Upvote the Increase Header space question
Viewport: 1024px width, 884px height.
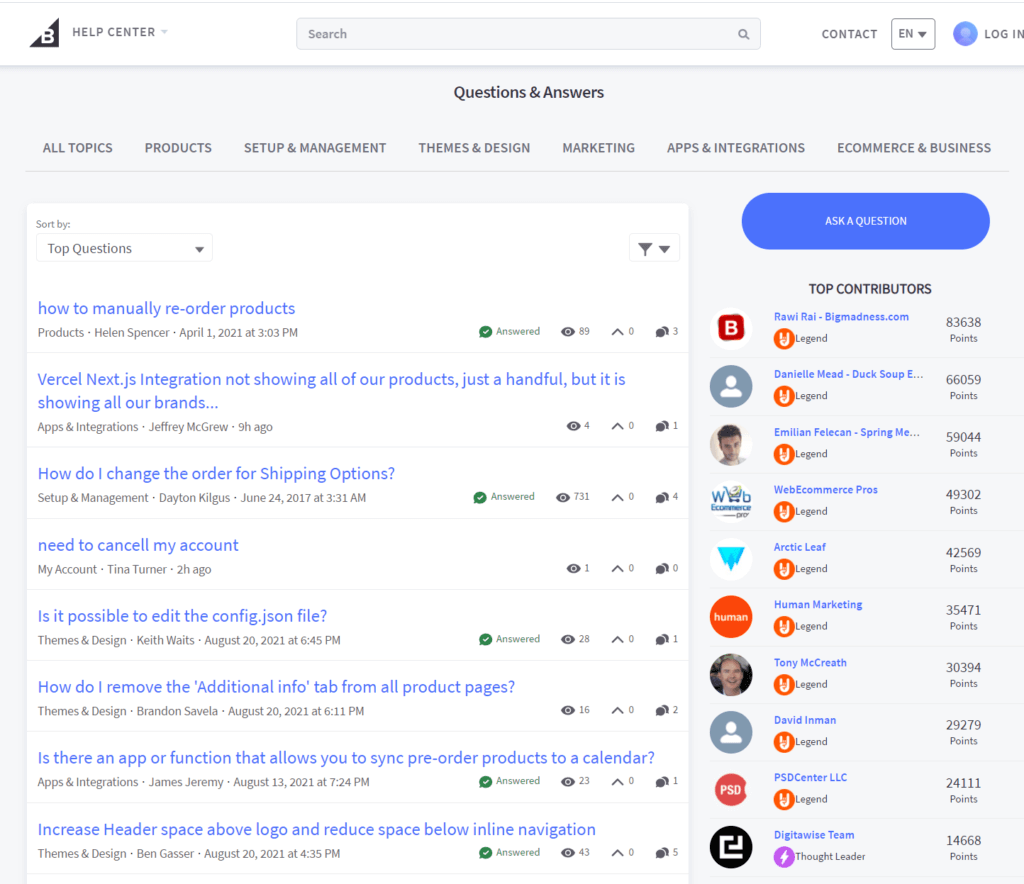point(617,853)
